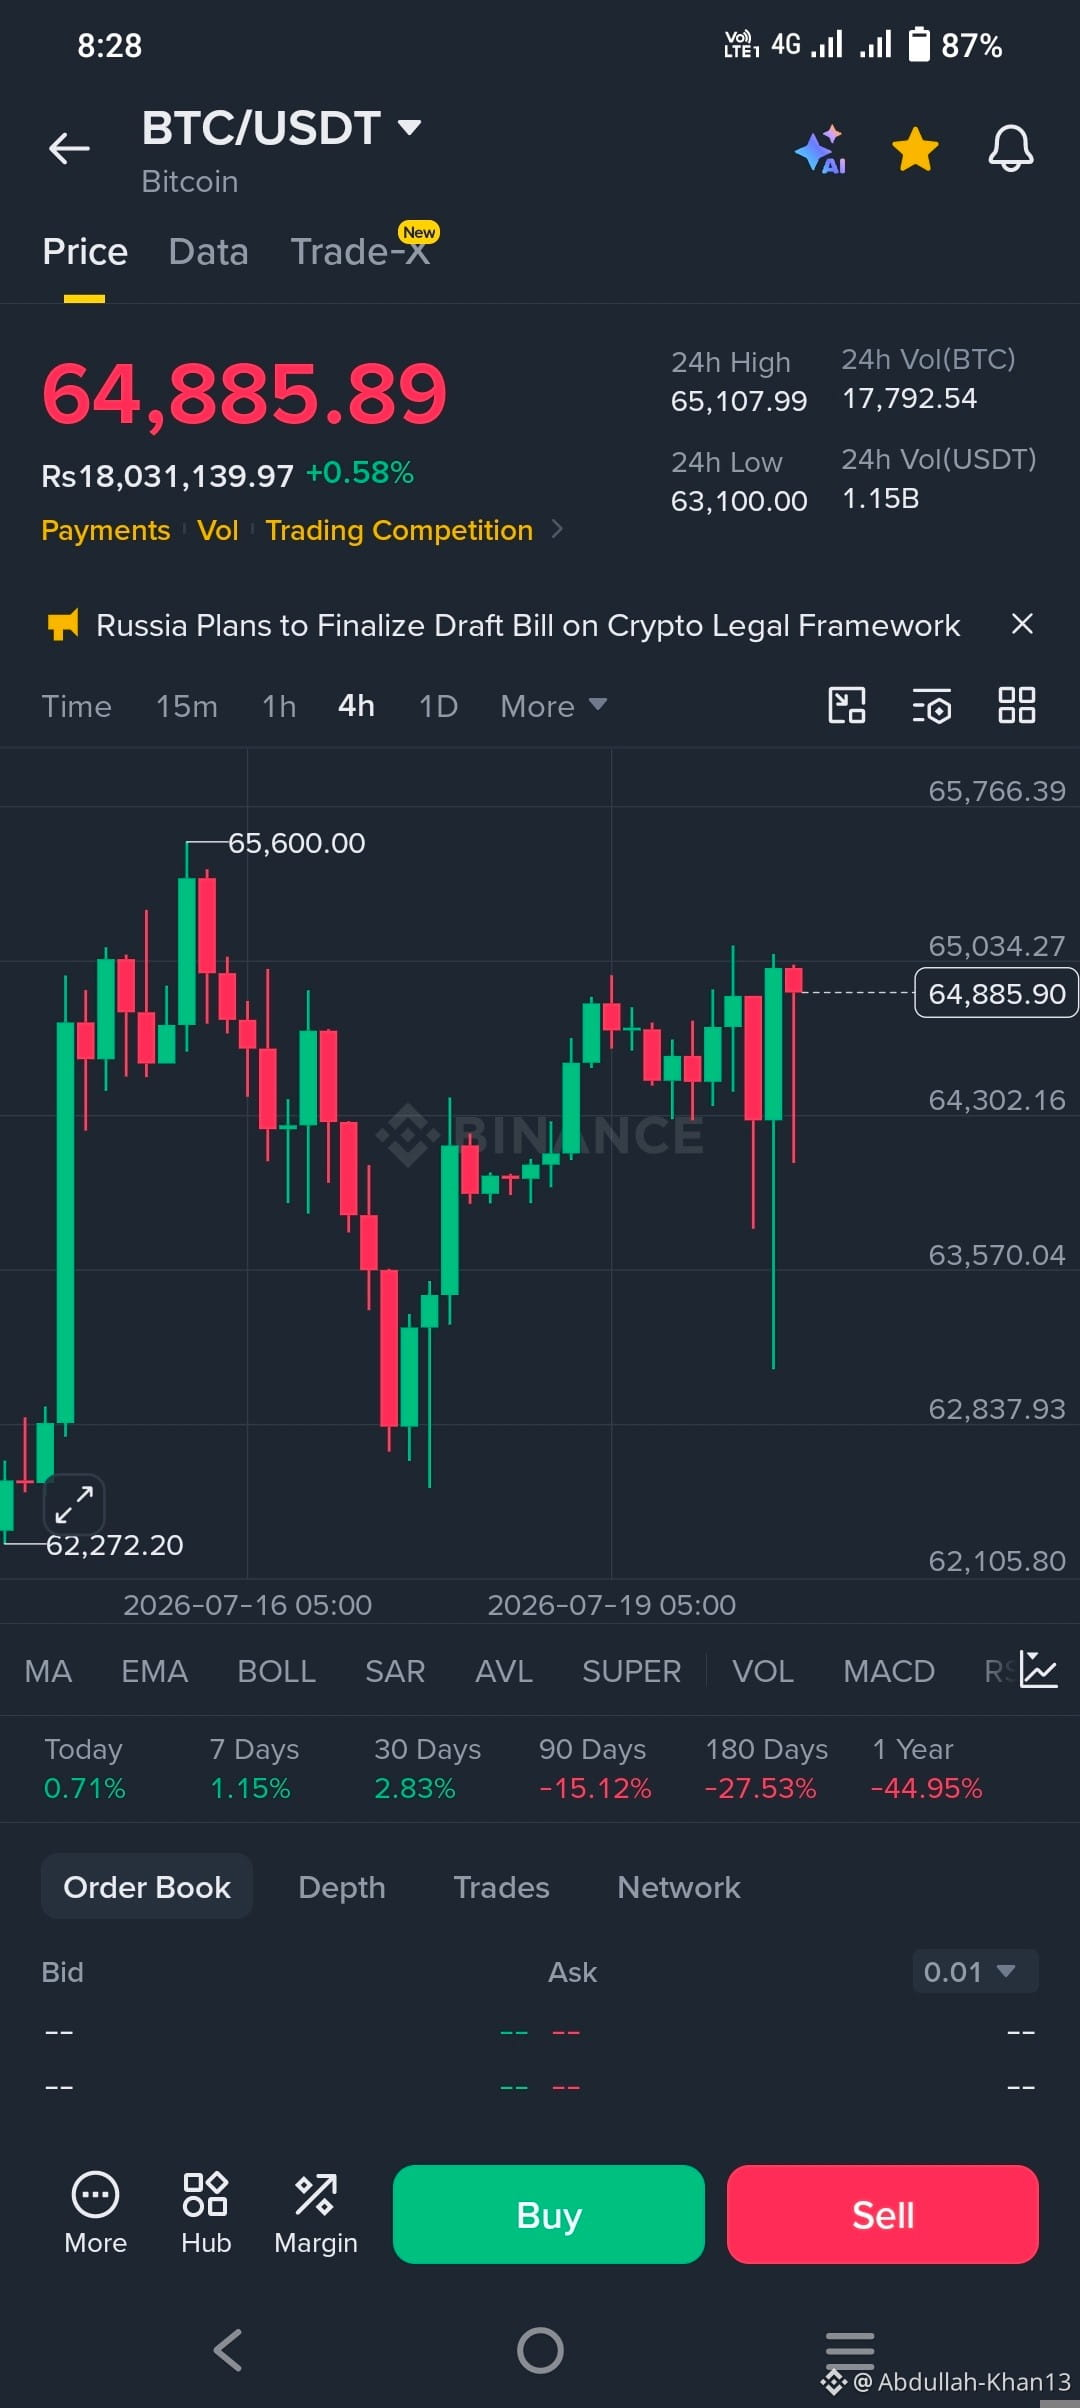Click the 24h High value 65,107.99
Viewport: 1080px width, 2408px height.
(x=739, y=401)
